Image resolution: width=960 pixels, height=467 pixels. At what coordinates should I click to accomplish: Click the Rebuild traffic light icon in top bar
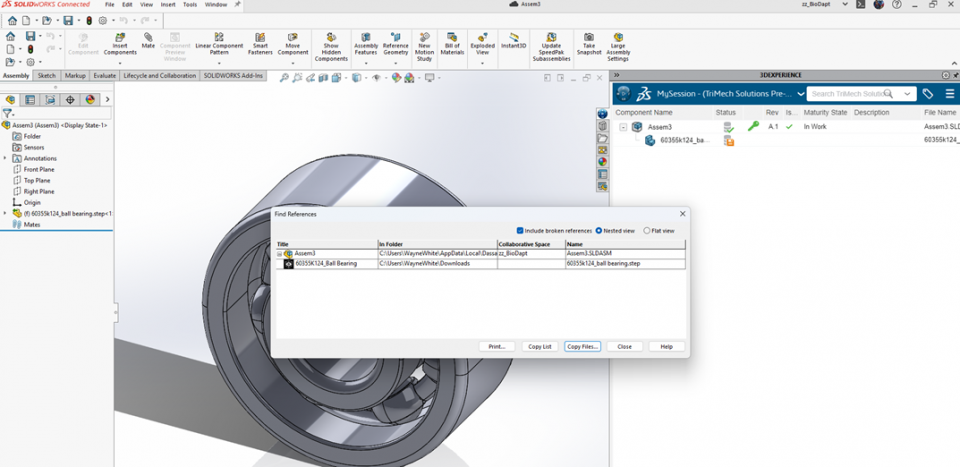89,21
